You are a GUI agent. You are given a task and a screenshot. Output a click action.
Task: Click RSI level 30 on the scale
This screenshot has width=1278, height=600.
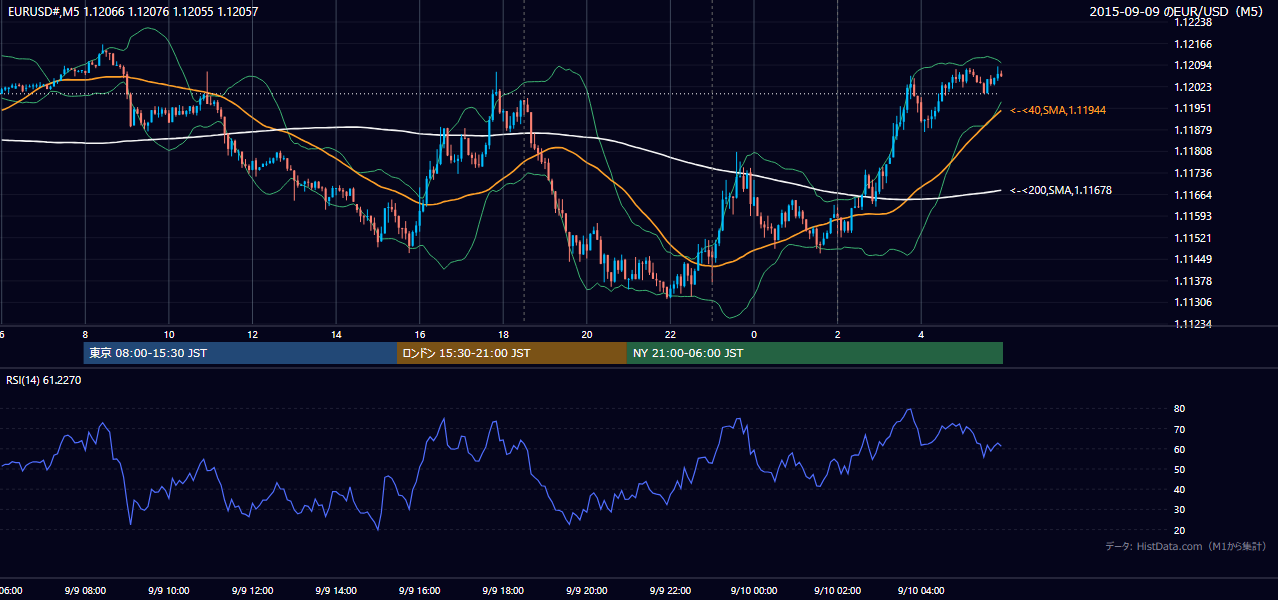coord(1180,510)
